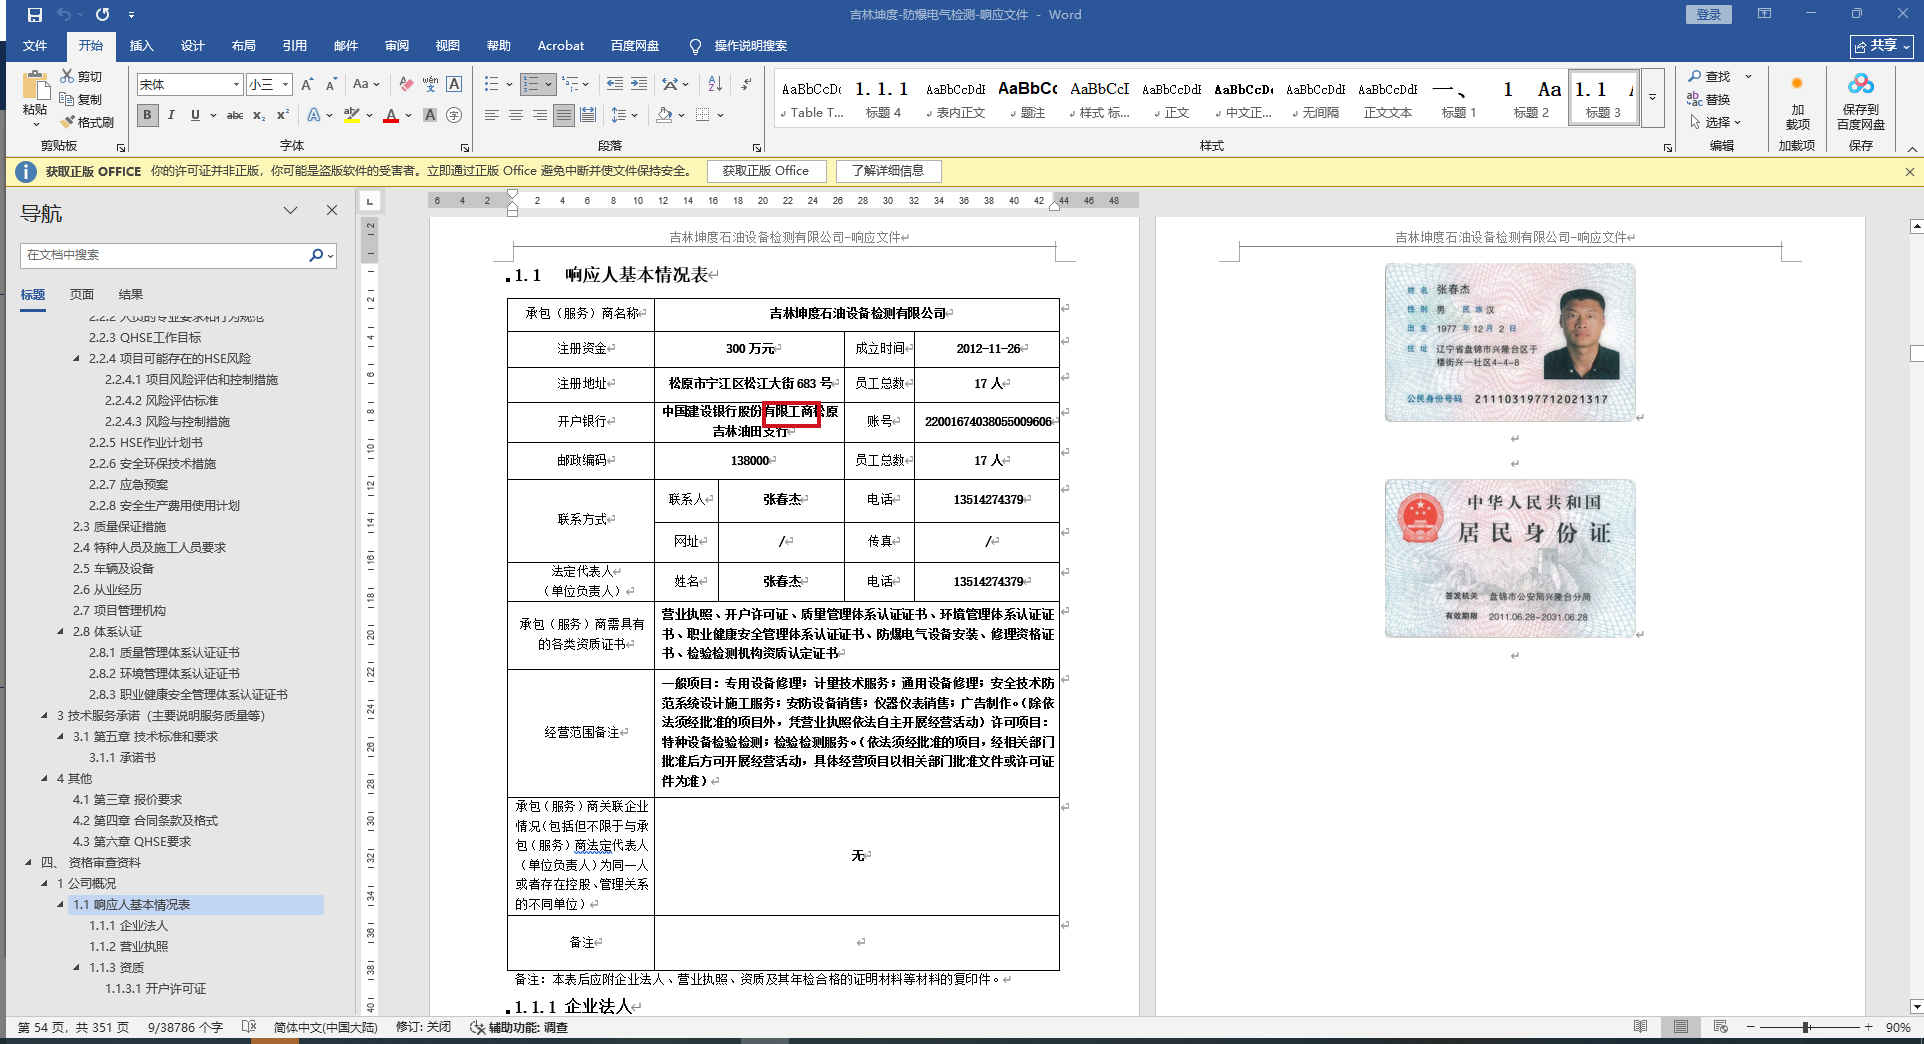Open the Change Case (Aa) dropdown
Screen dimensions: 1924x1044
point(366,85)
